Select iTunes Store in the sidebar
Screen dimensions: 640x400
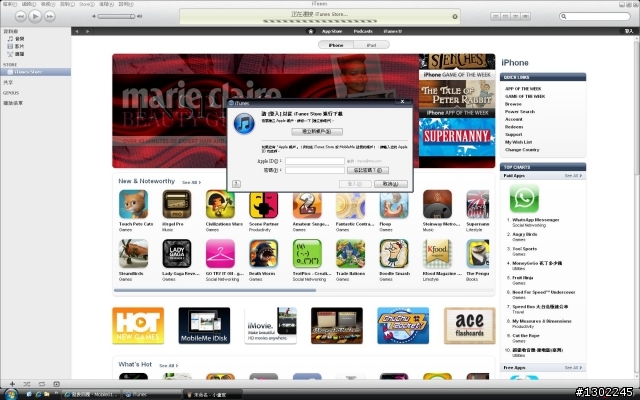click(36, 72)
